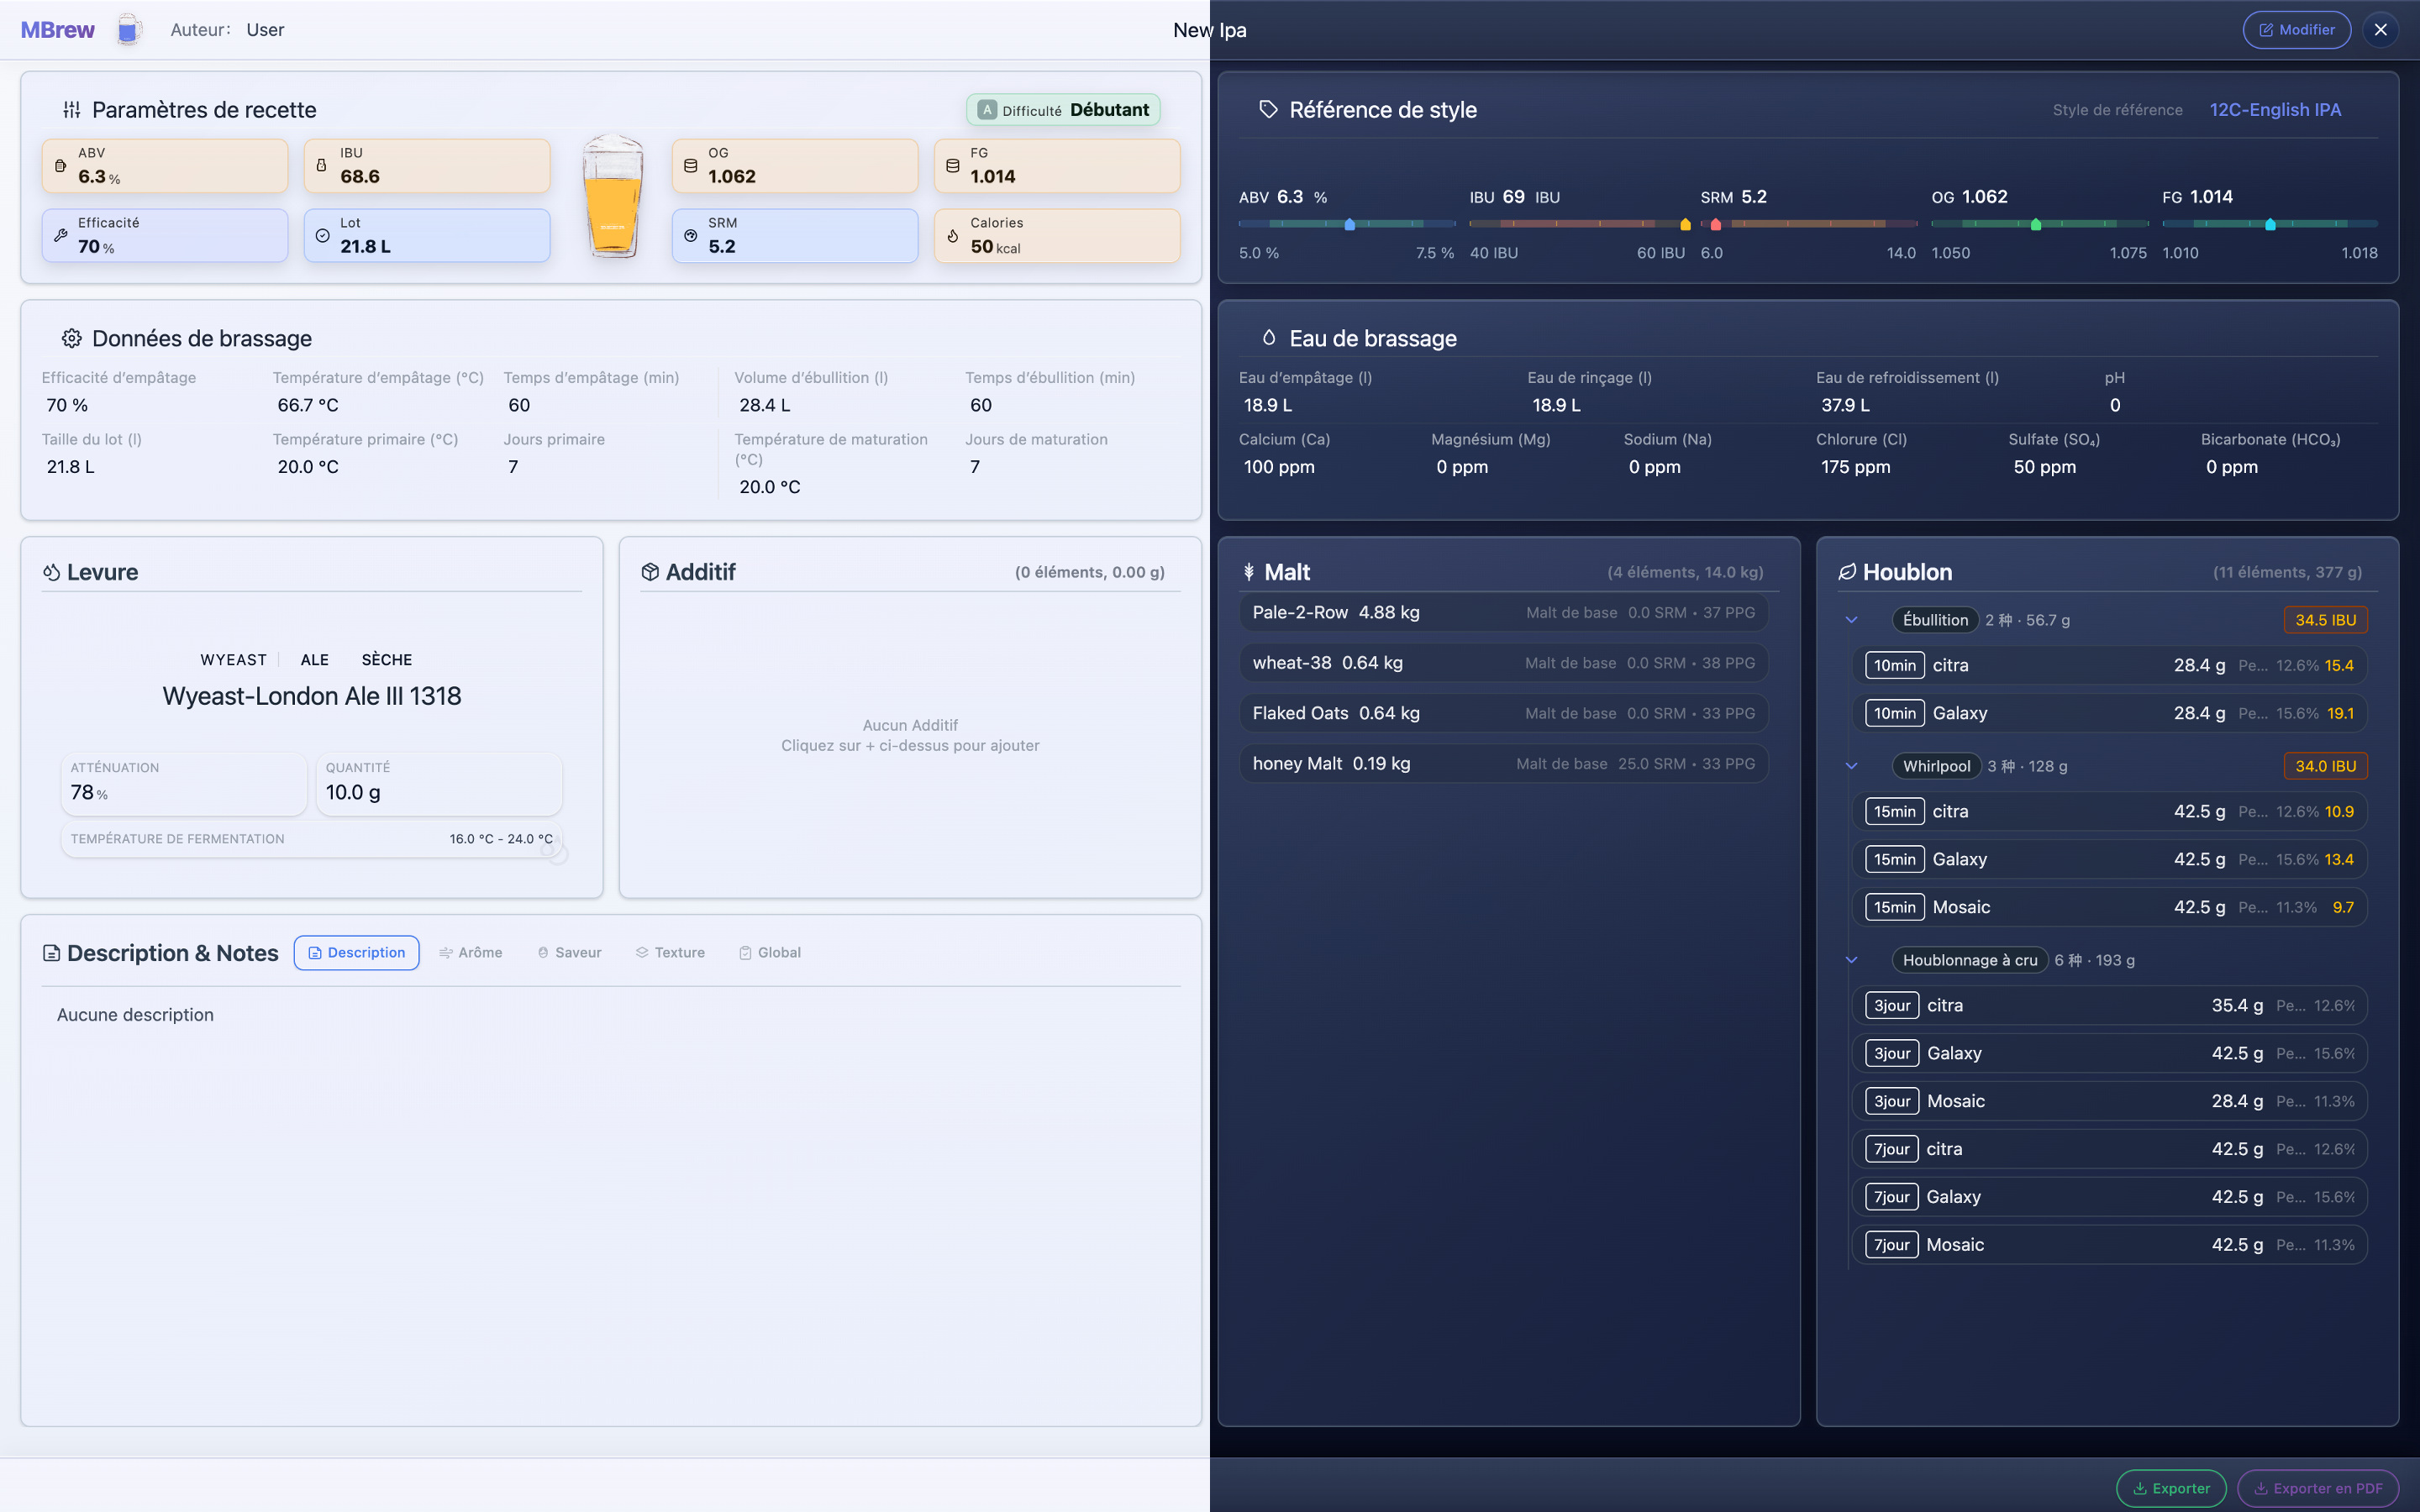Collapse the Whirlpool hop group
The width and height of the screenshot is (2420, 1512).
[x=1851, y=766]
